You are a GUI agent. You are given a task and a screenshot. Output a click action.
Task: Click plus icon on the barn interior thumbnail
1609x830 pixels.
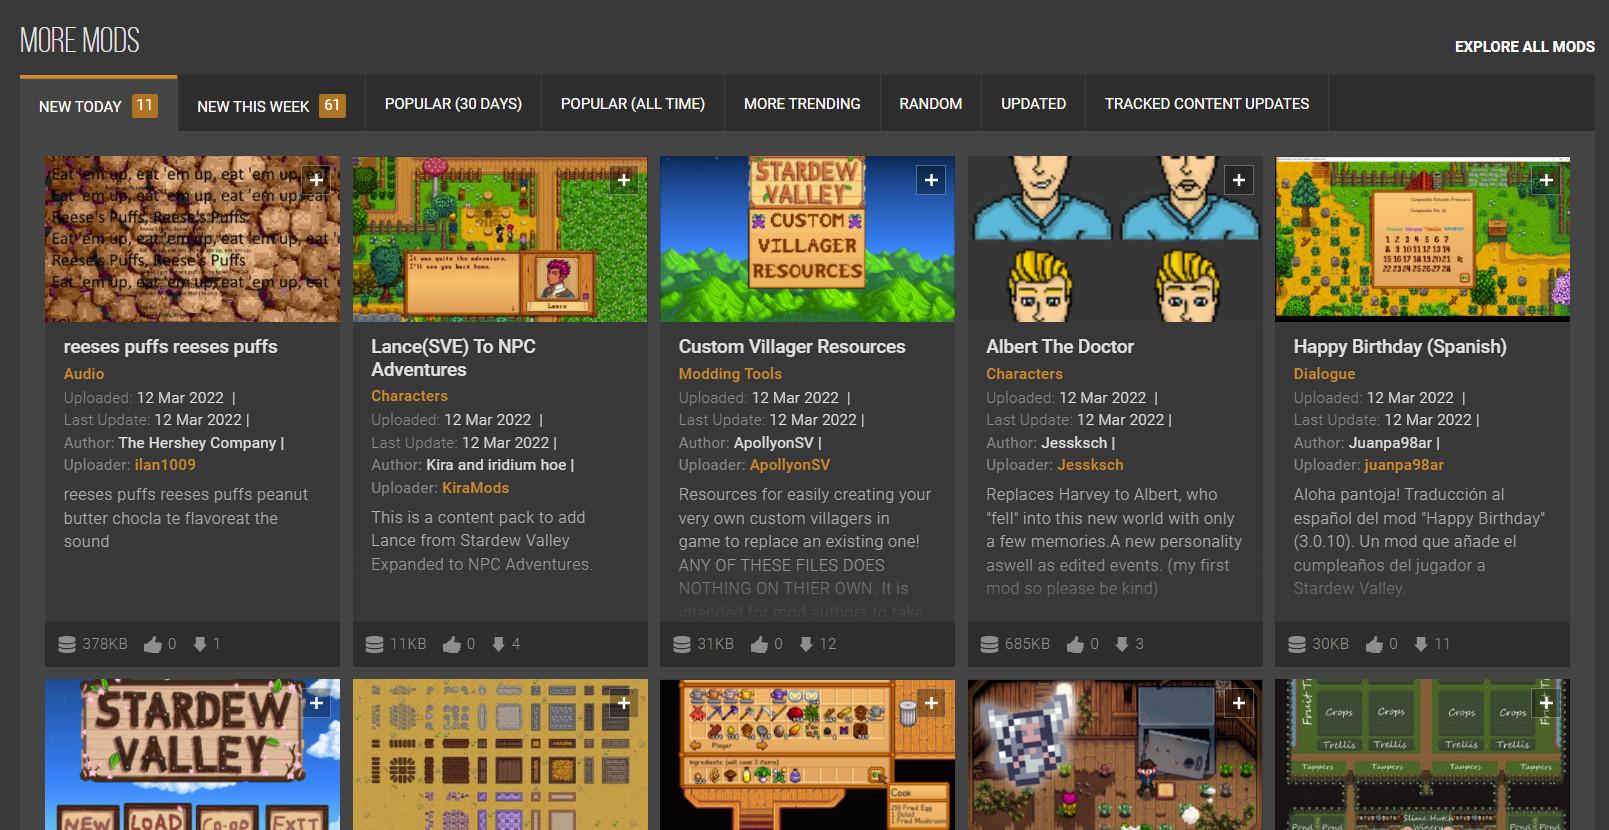1239,704
